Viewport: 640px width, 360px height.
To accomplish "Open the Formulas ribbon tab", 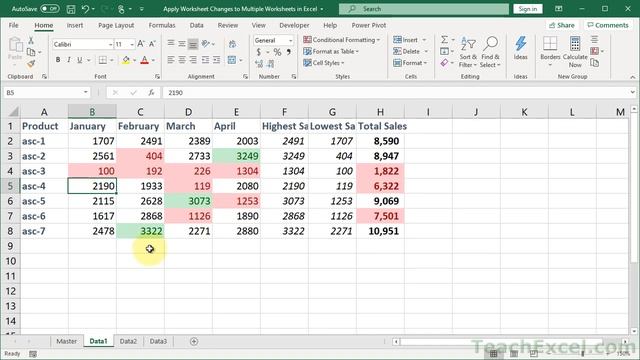I will pos(162,25).
